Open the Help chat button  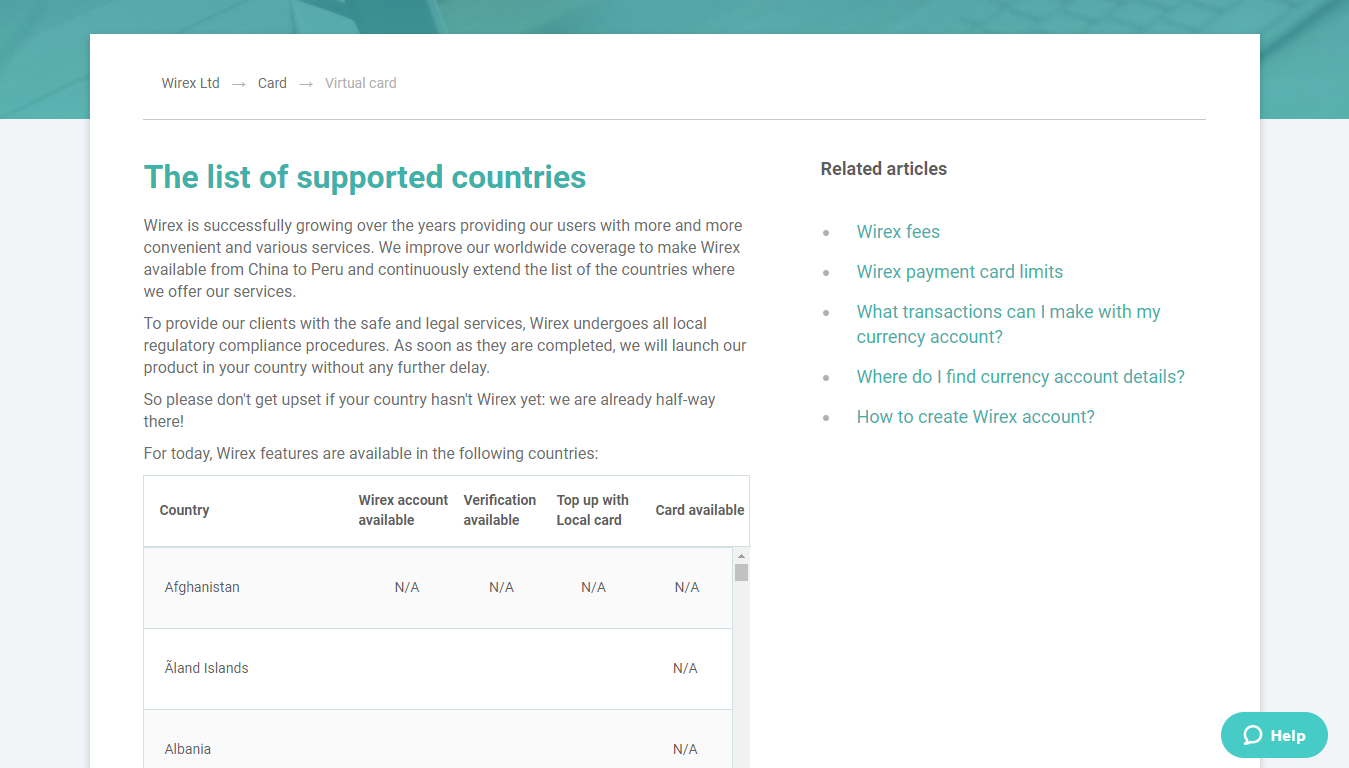coord(1274,735)
